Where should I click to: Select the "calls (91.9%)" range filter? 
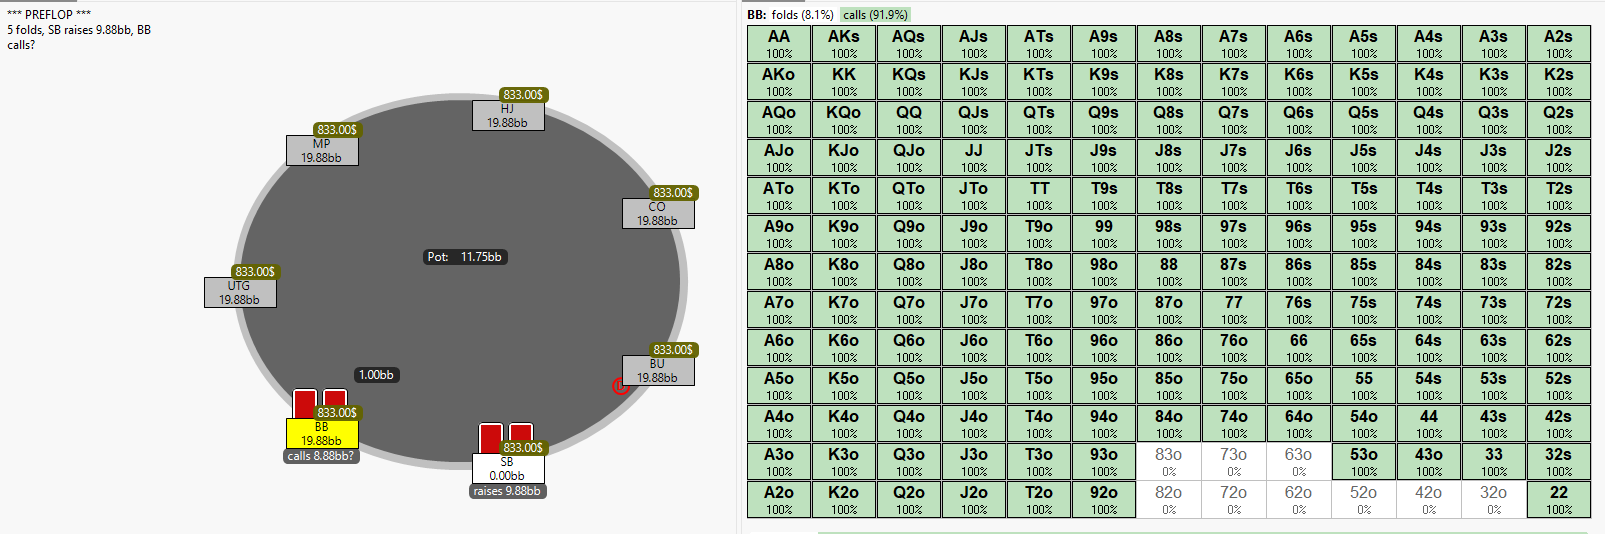tap(875, 15)
